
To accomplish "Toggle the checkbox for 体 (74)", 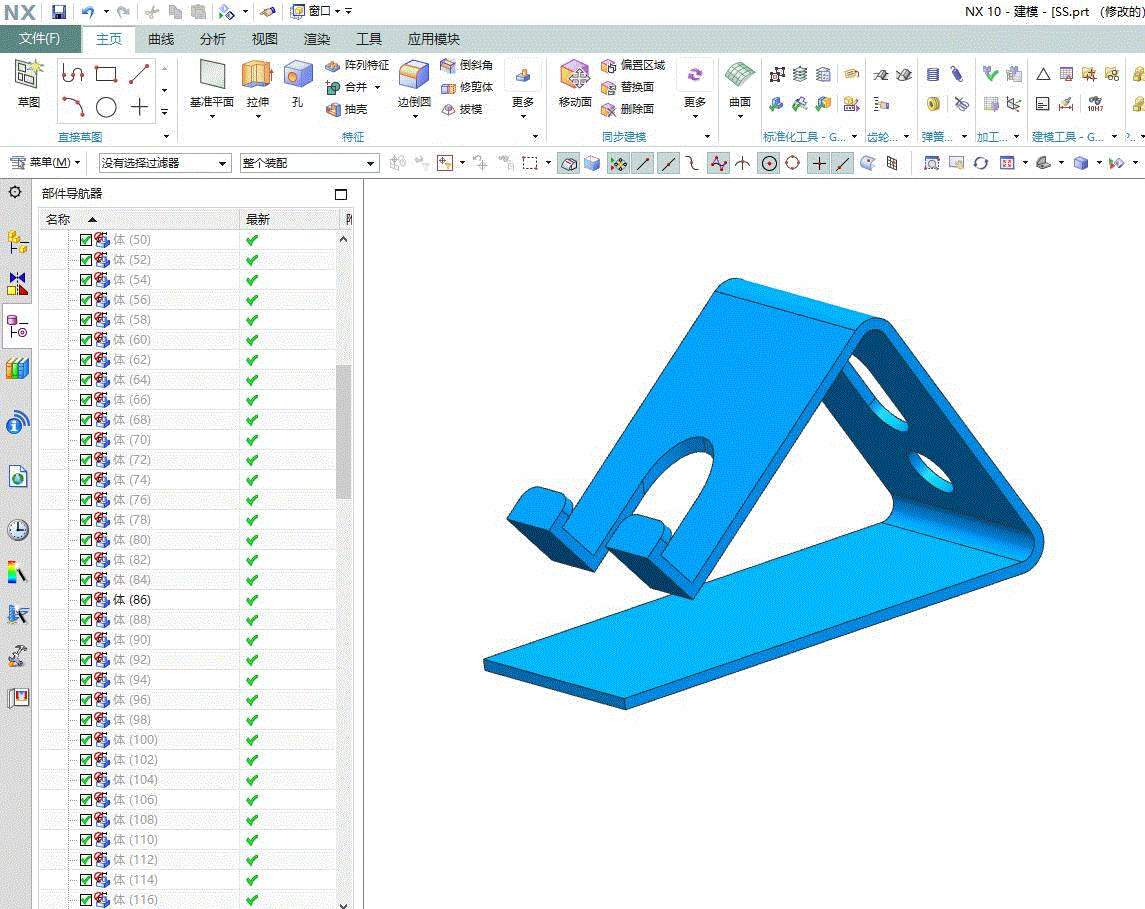I will pyautogui.click(x=85, y=480).
